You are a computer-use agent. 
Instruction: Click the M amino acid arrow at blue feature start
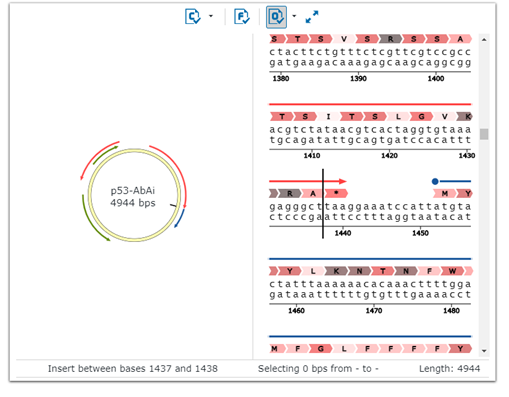pyautogui.click(x=444, y=193)
